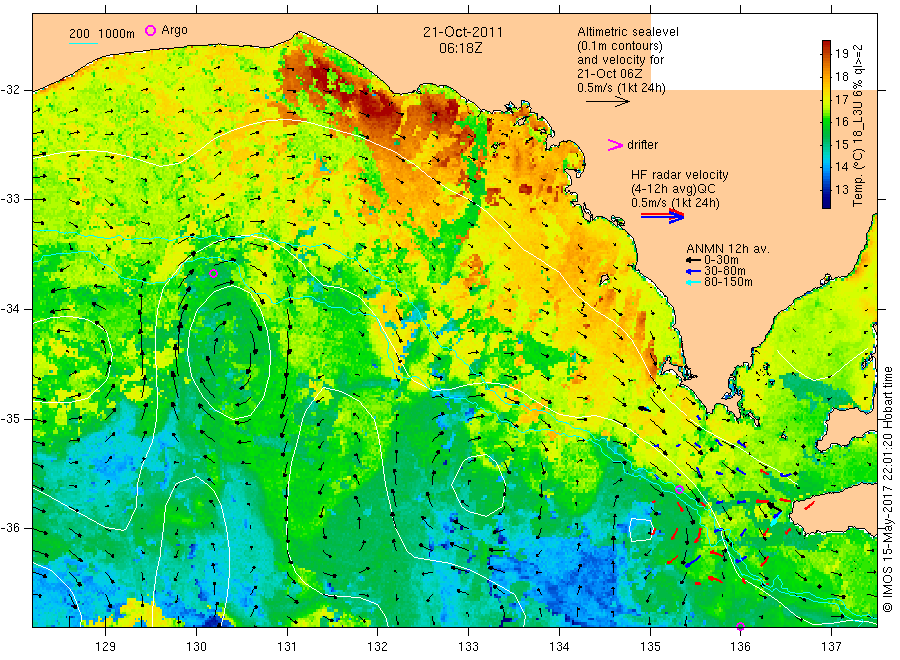Click the '30-80m' depth label
Image resolution: width=900 pixels, height=660 pixels.
725,271
